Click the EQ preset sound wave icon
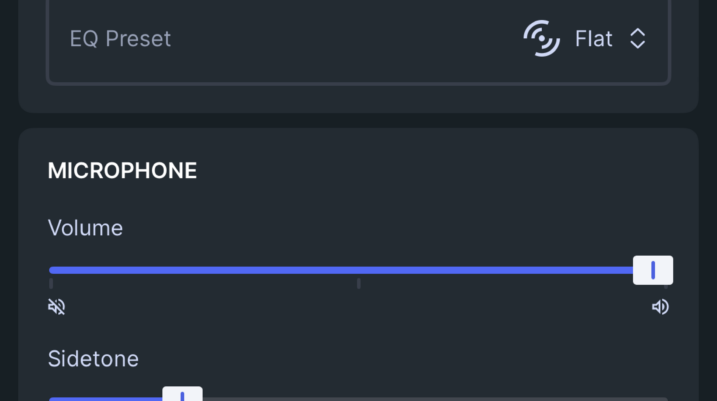The image size is (717, 401). [541, 39]
